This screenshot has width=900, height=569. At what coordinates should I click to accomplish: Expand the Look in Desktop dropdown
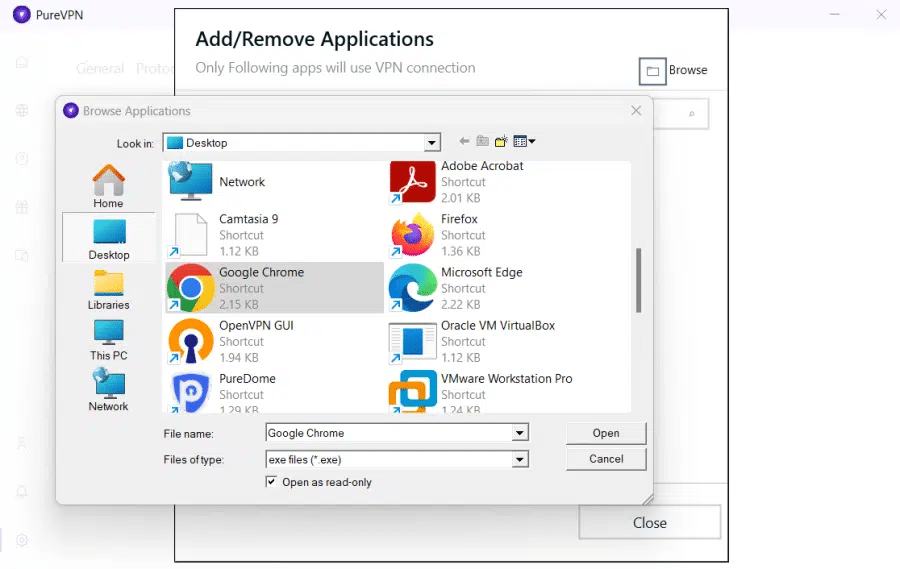point(432,142)
